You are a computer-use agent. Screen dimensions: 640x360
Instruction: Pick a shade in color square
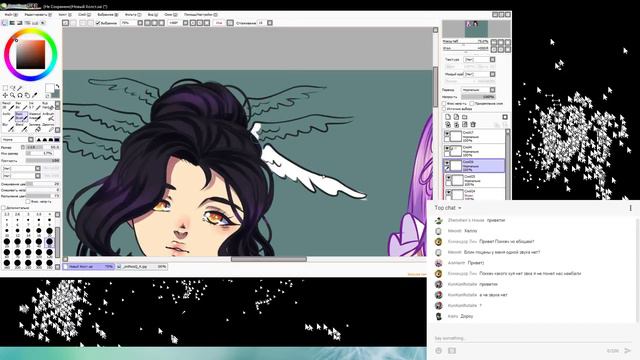pos(31,54)
